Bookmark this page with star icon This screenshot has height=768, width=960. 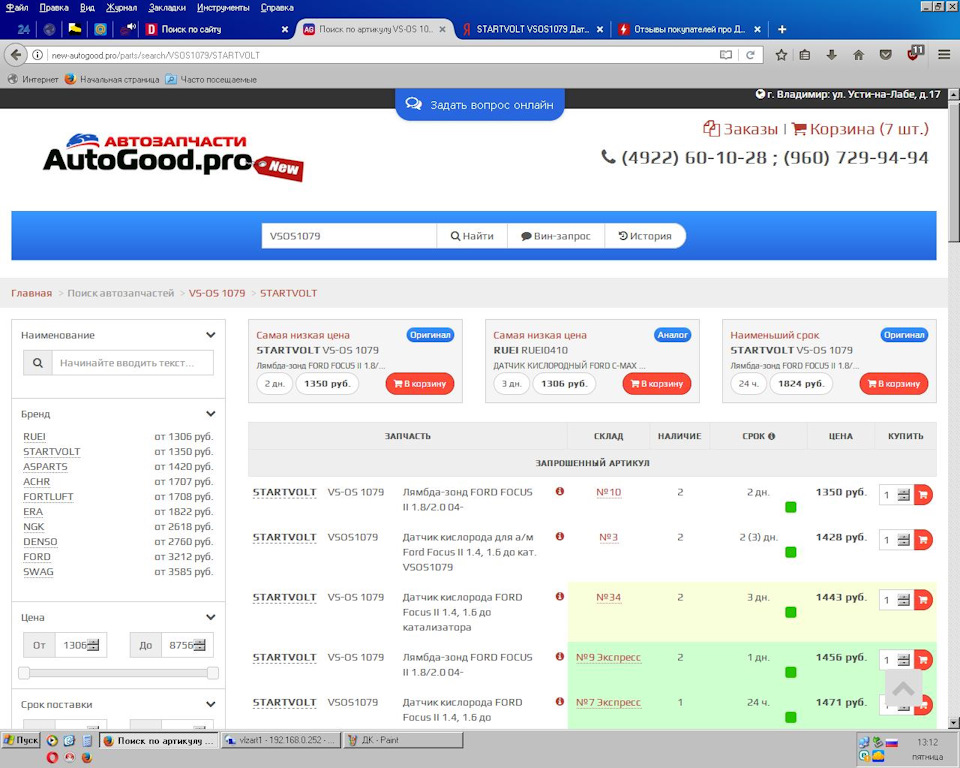click(x=781, y=55)
